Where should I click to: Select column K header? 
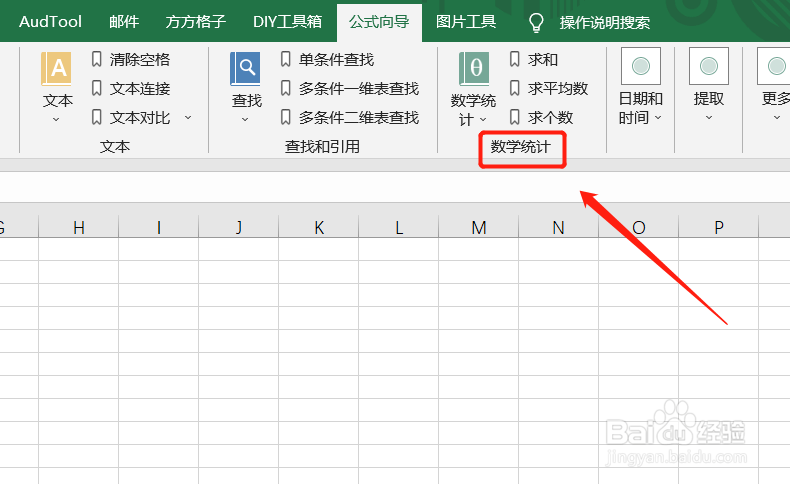point(318,227)
